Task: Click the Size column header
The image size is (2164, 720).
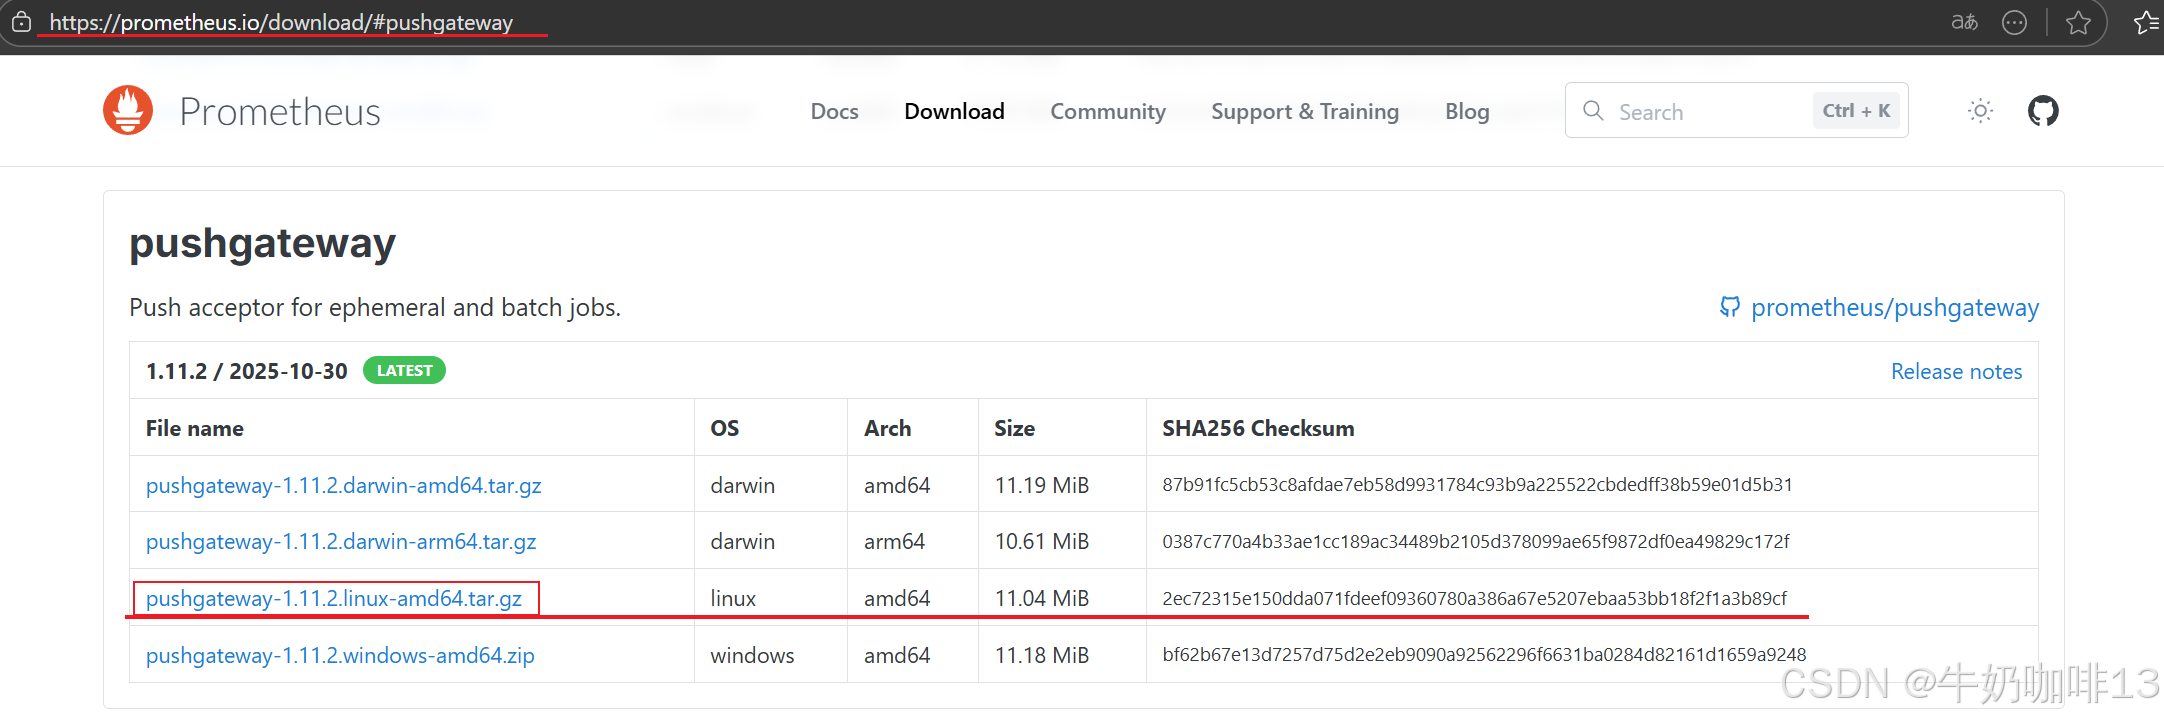Action: click(1015, 428)
